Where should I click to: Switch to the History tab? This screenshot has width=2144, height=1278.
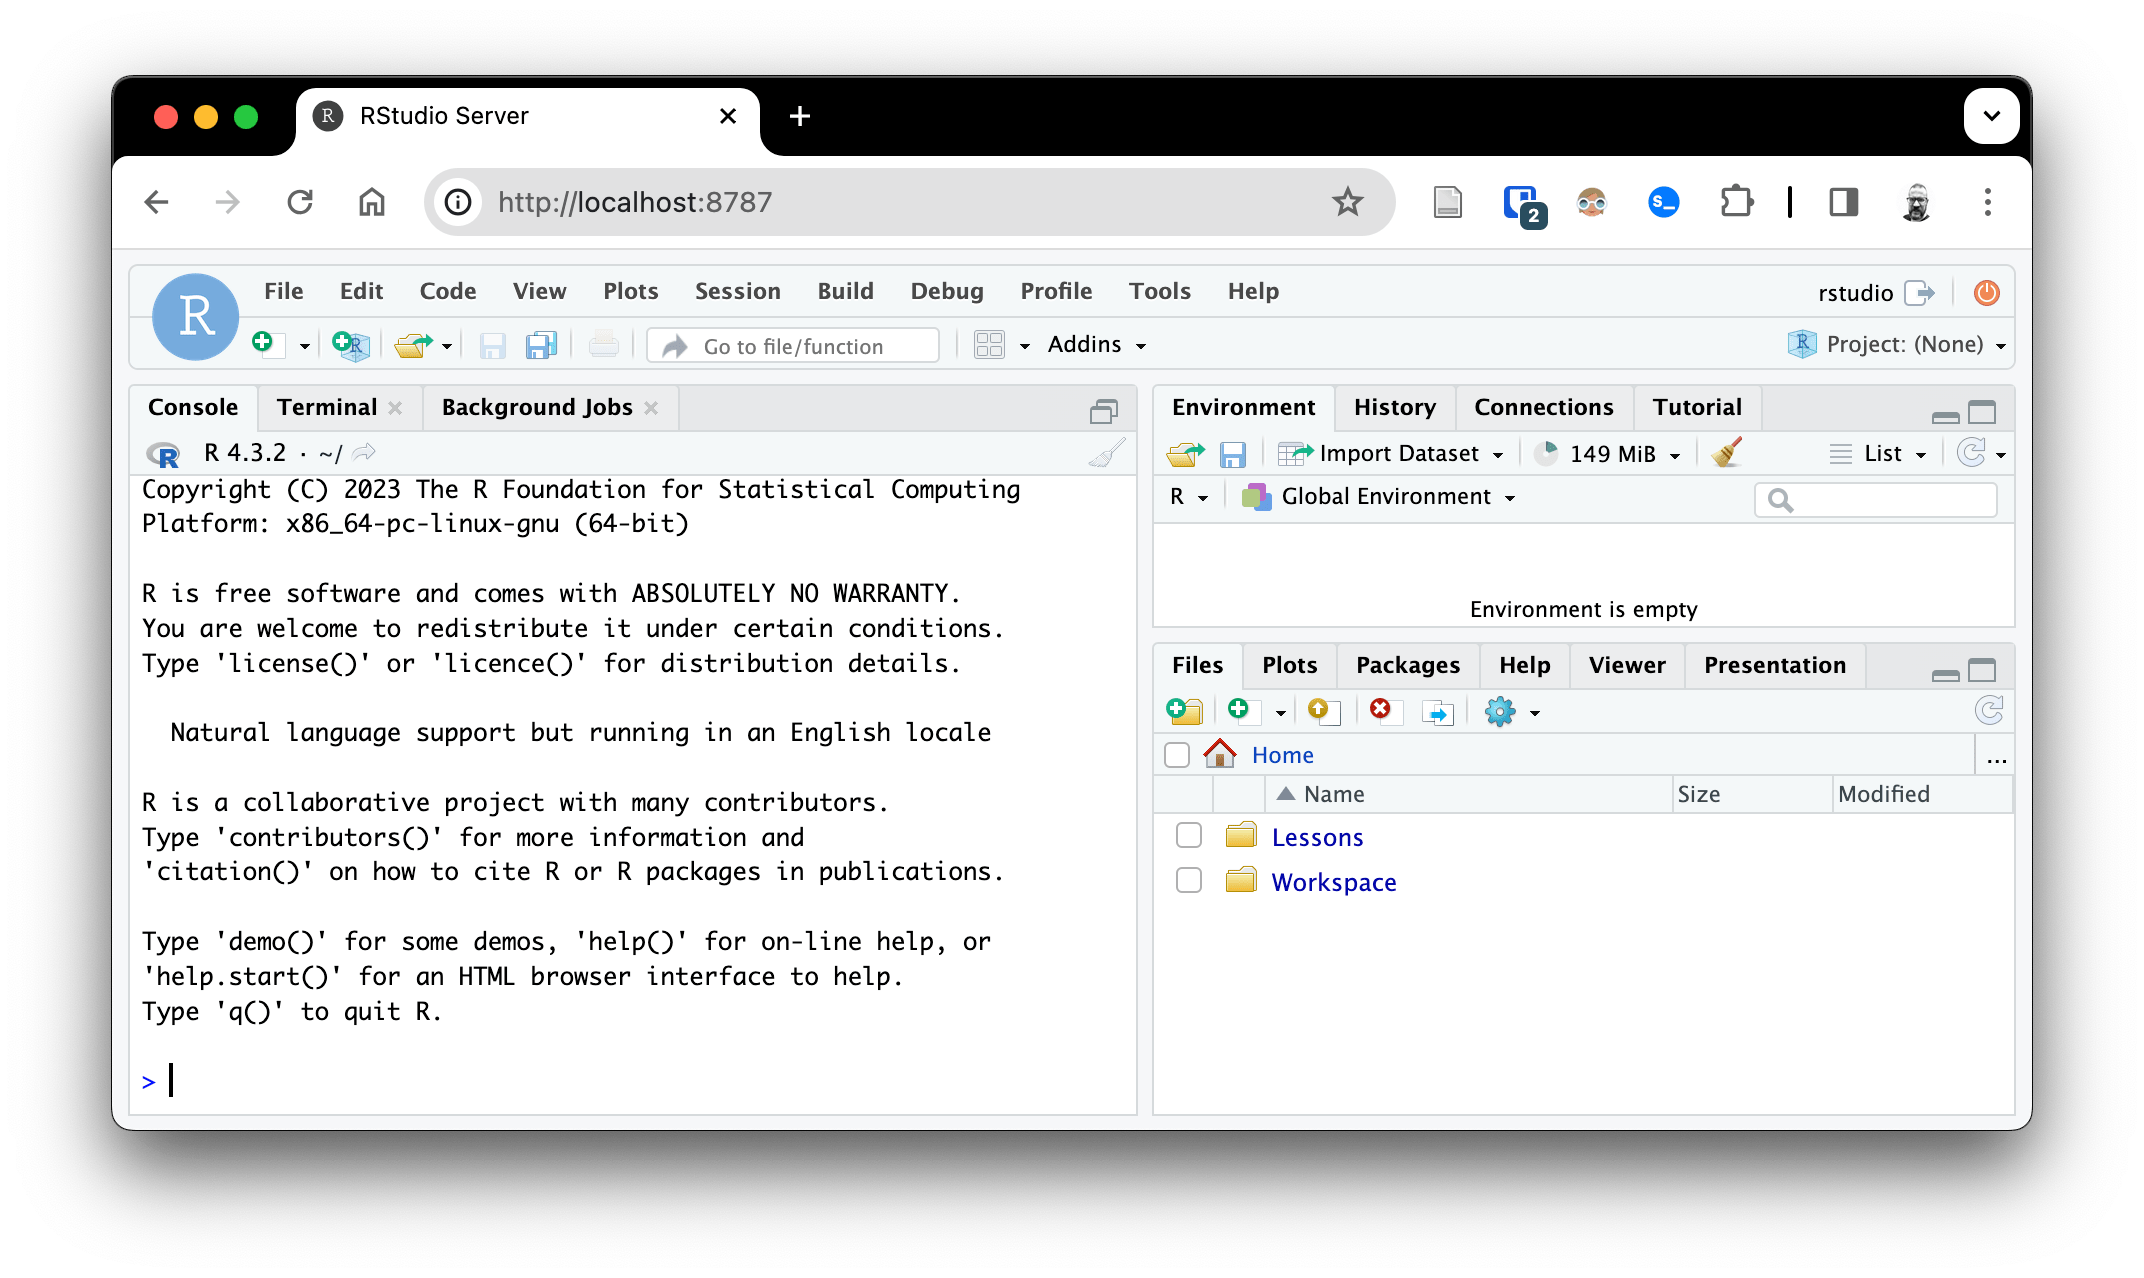click(x=1394, y=407)
